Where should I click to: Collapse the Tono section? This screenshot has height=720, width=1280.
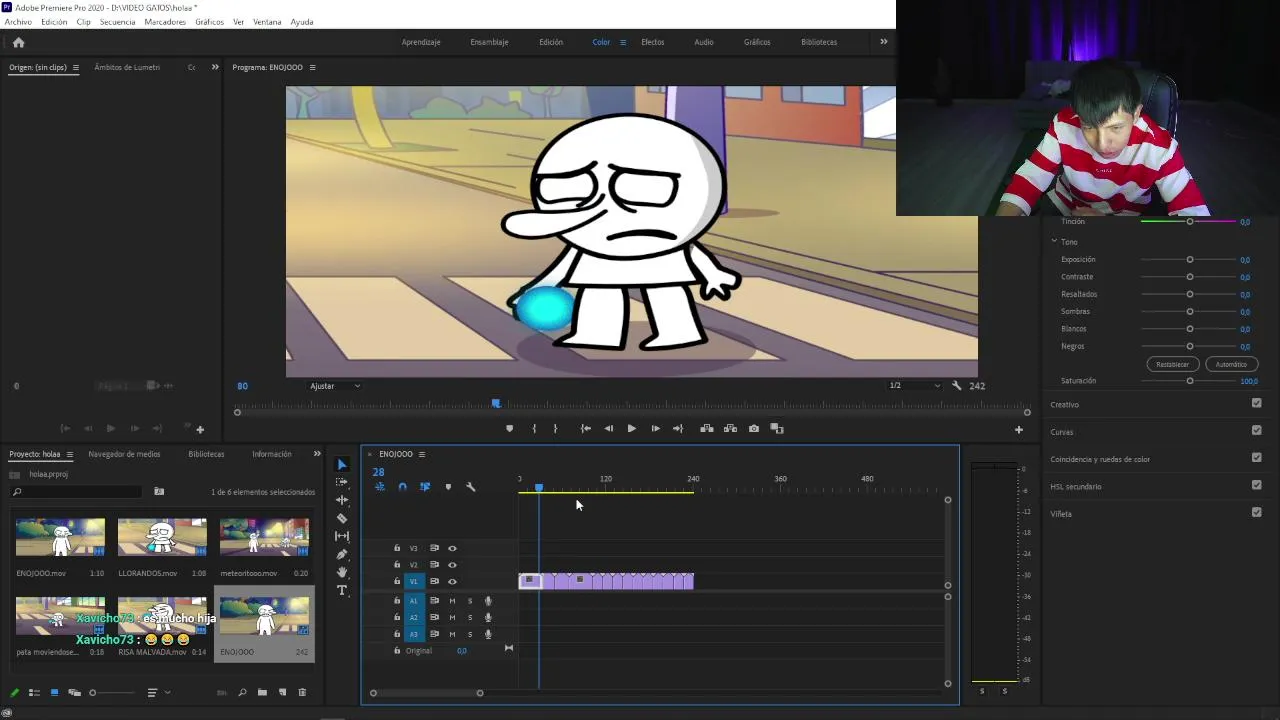(1054, 241)
